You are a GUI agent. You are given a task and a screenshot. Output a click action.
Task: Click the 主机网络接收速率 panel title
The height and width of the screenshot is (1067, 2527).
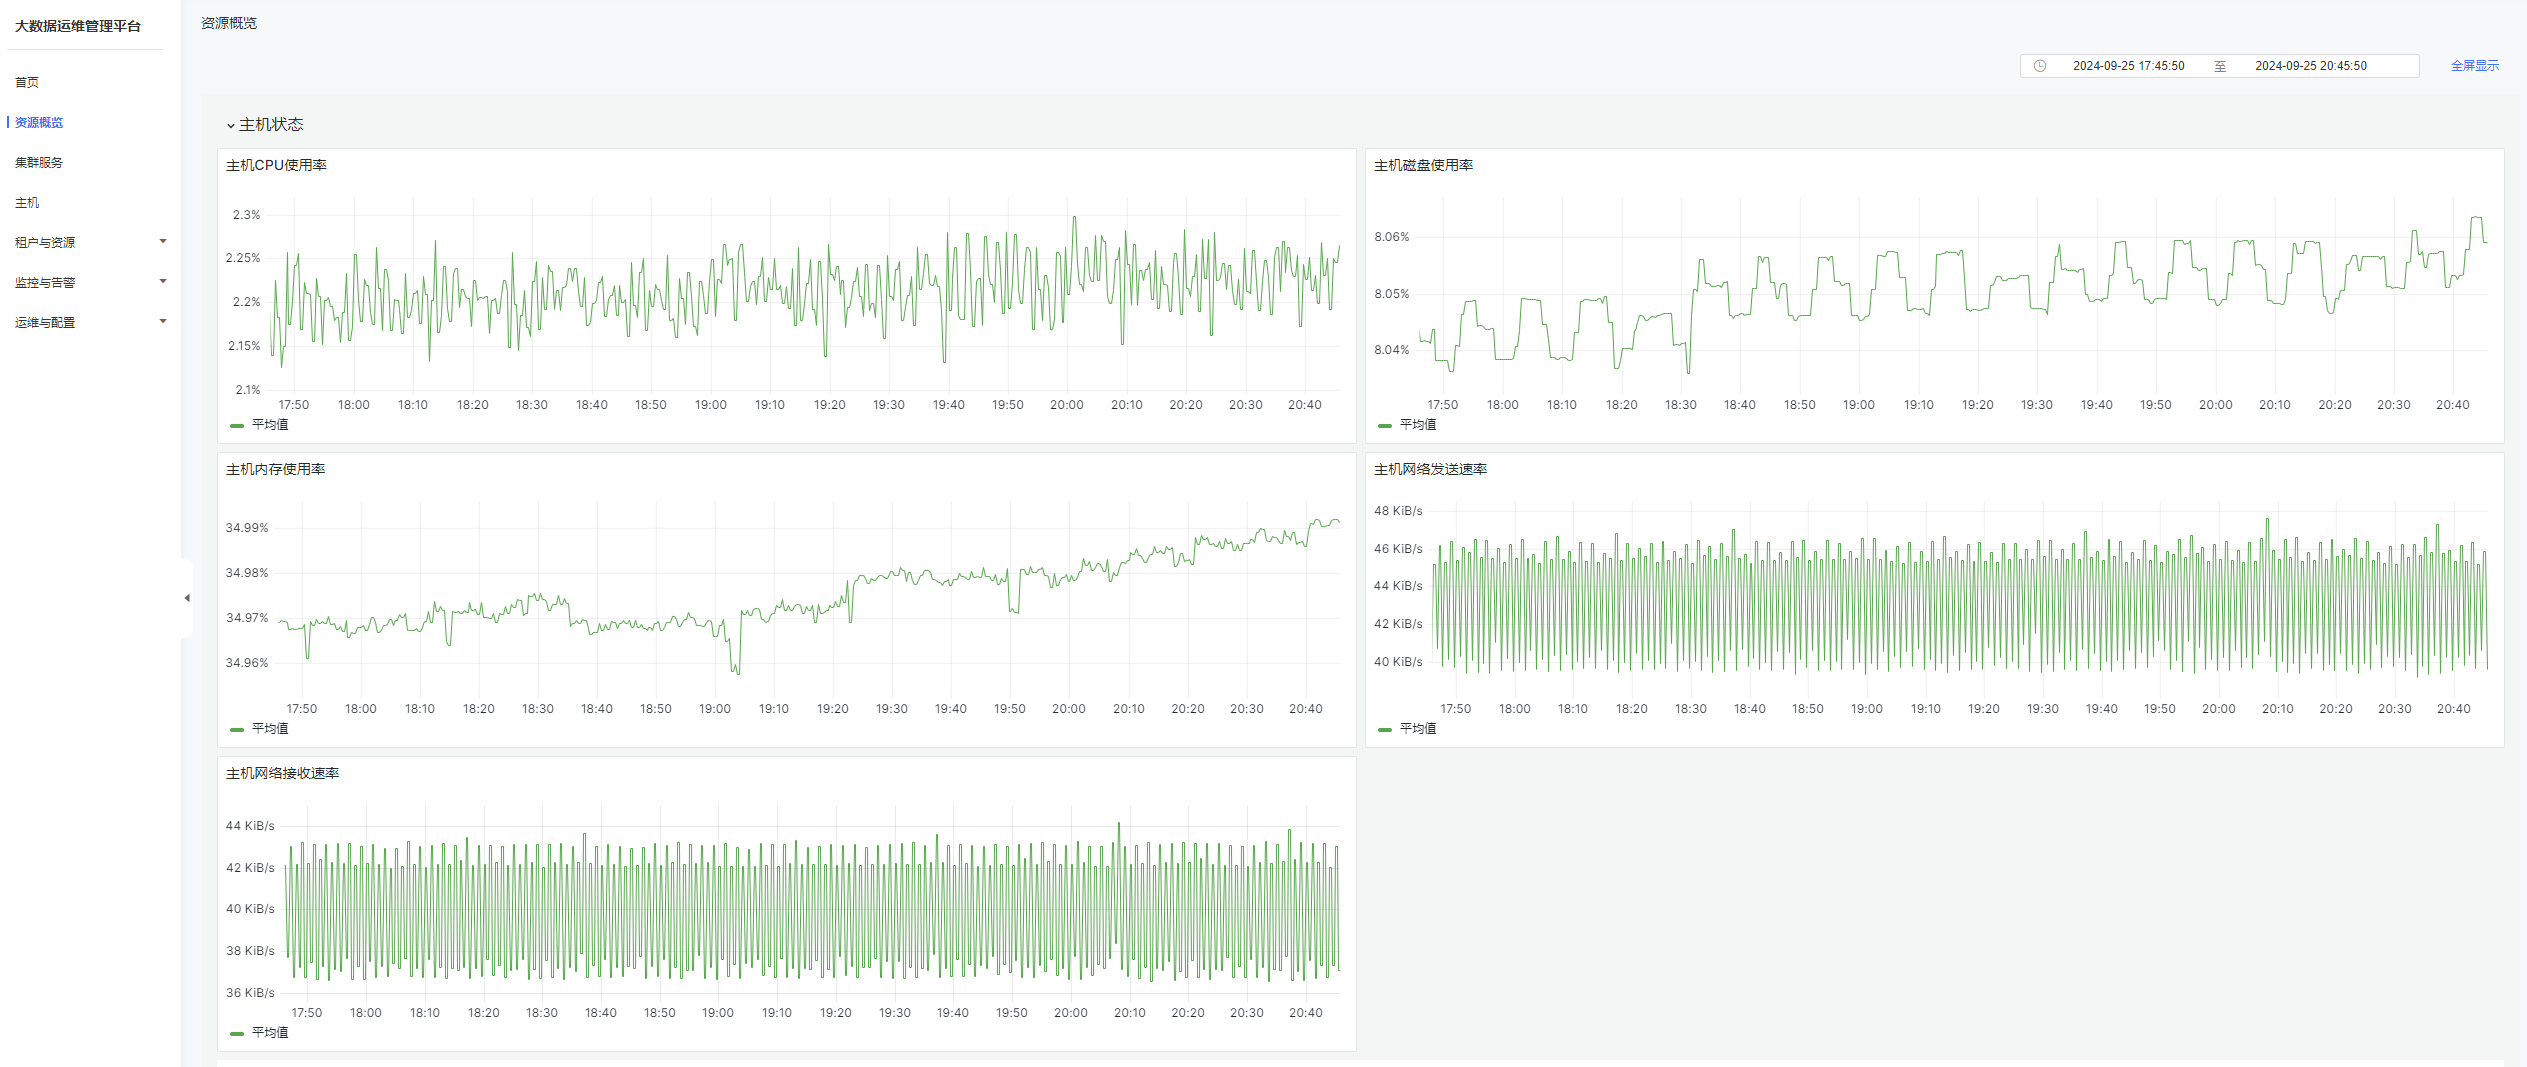coord(282,773)
